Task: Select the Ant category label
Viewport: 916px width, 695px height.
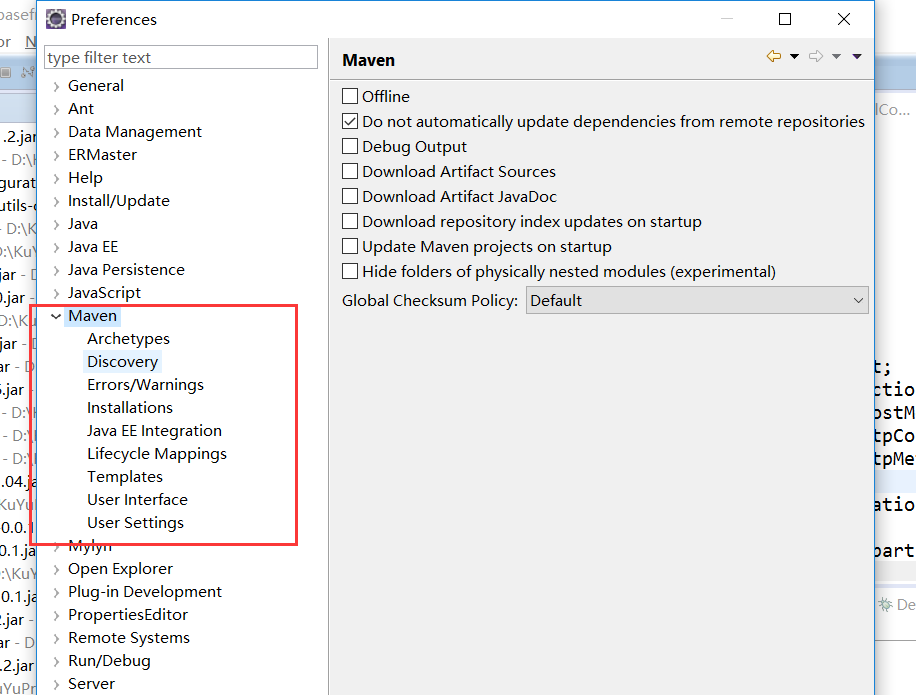Action: click(x=81, y=109)
